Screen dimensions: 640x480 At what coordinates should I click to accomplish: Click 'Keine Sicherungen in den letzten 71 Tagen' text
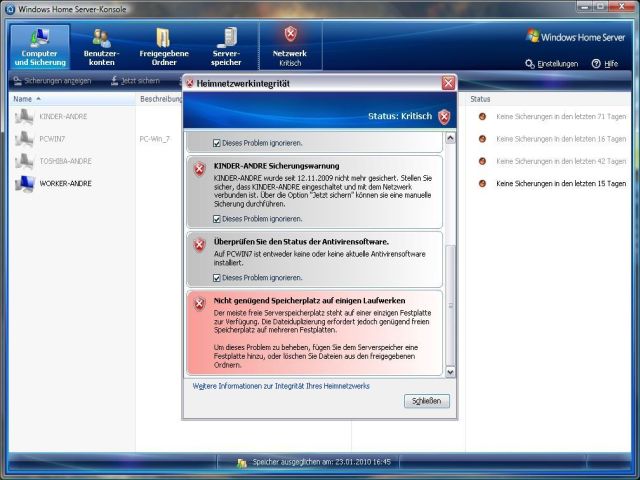[561, 117]
